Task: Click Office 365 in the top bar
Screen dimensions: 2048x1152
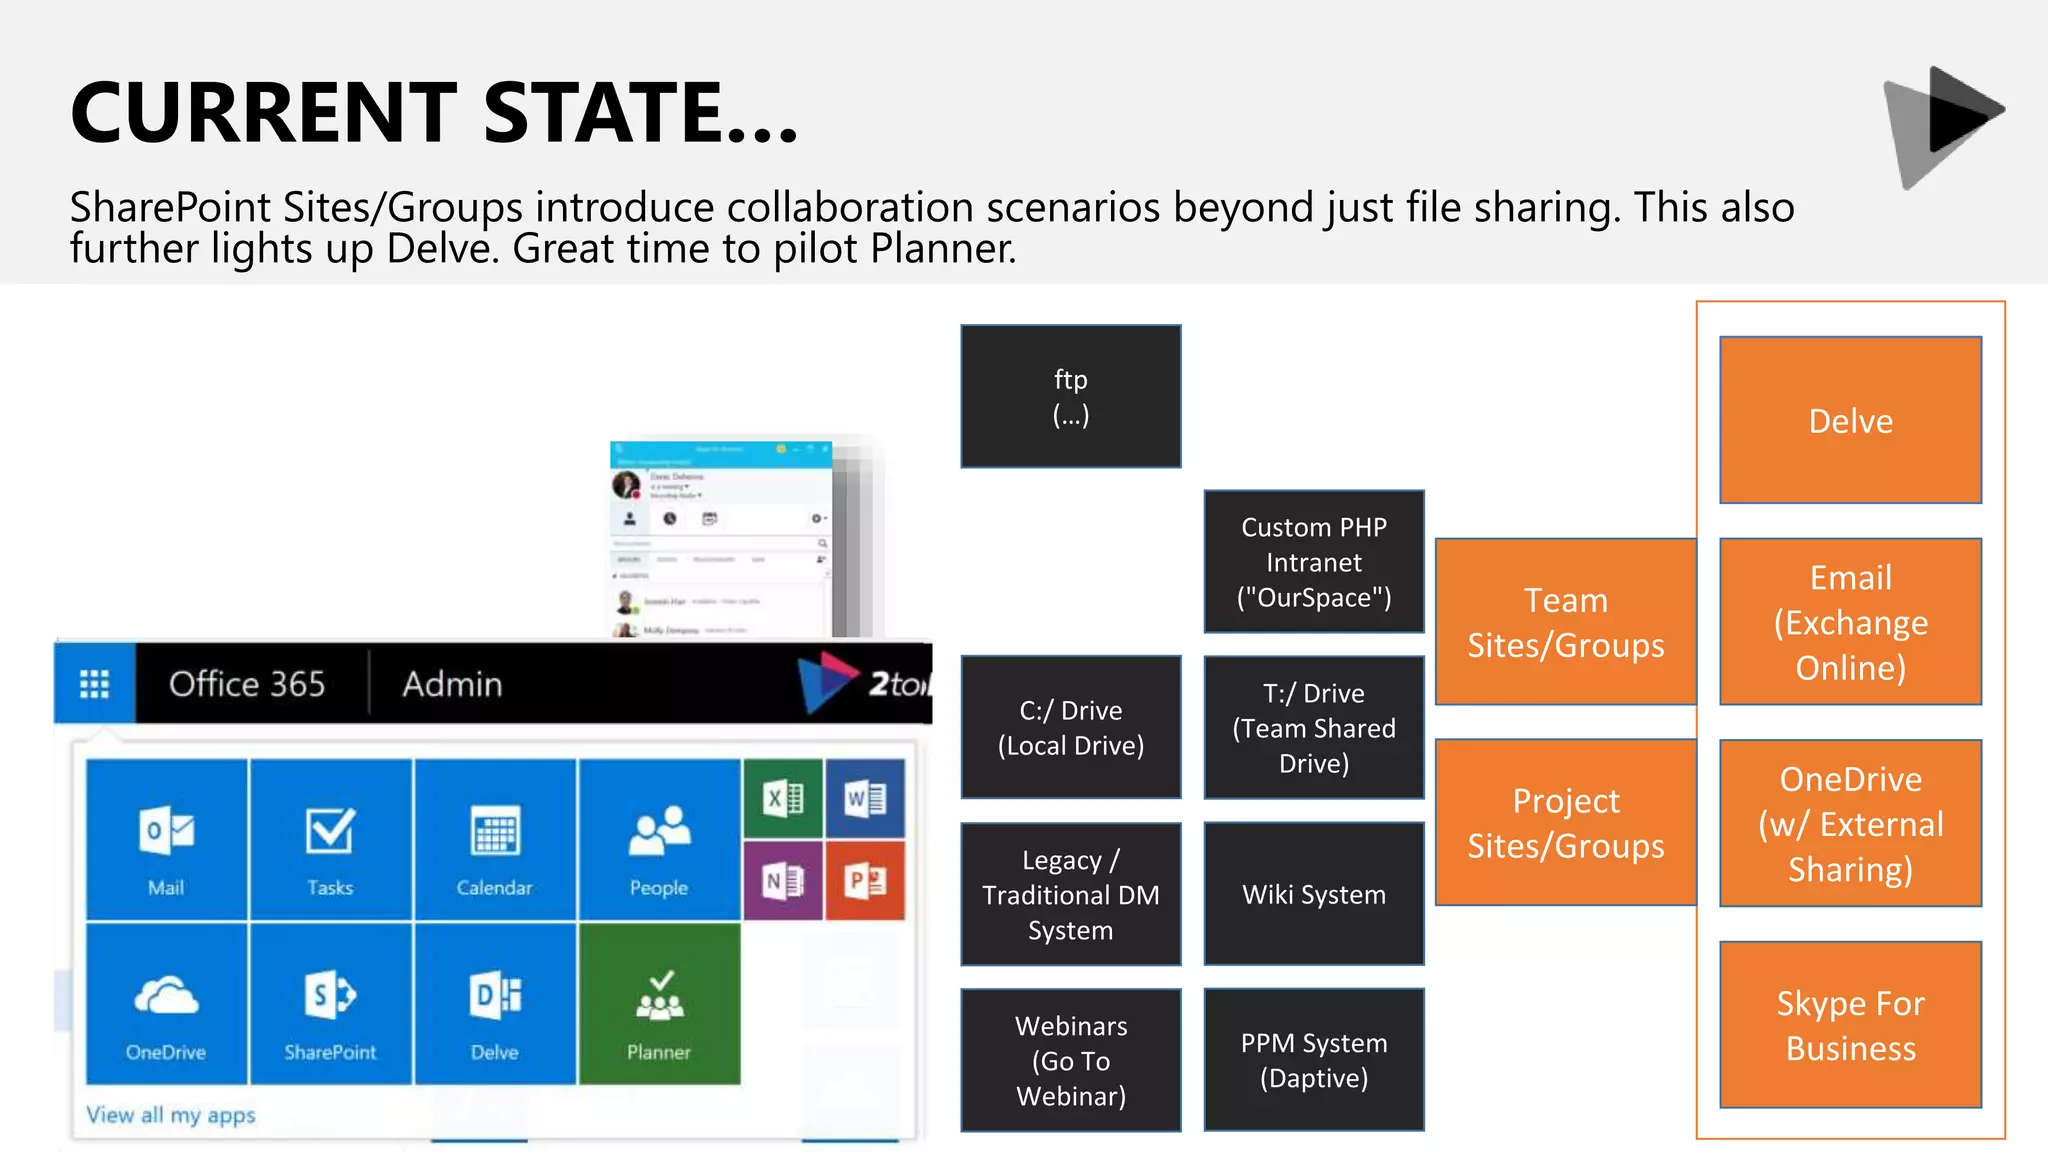Action: (x=247, y=684)
